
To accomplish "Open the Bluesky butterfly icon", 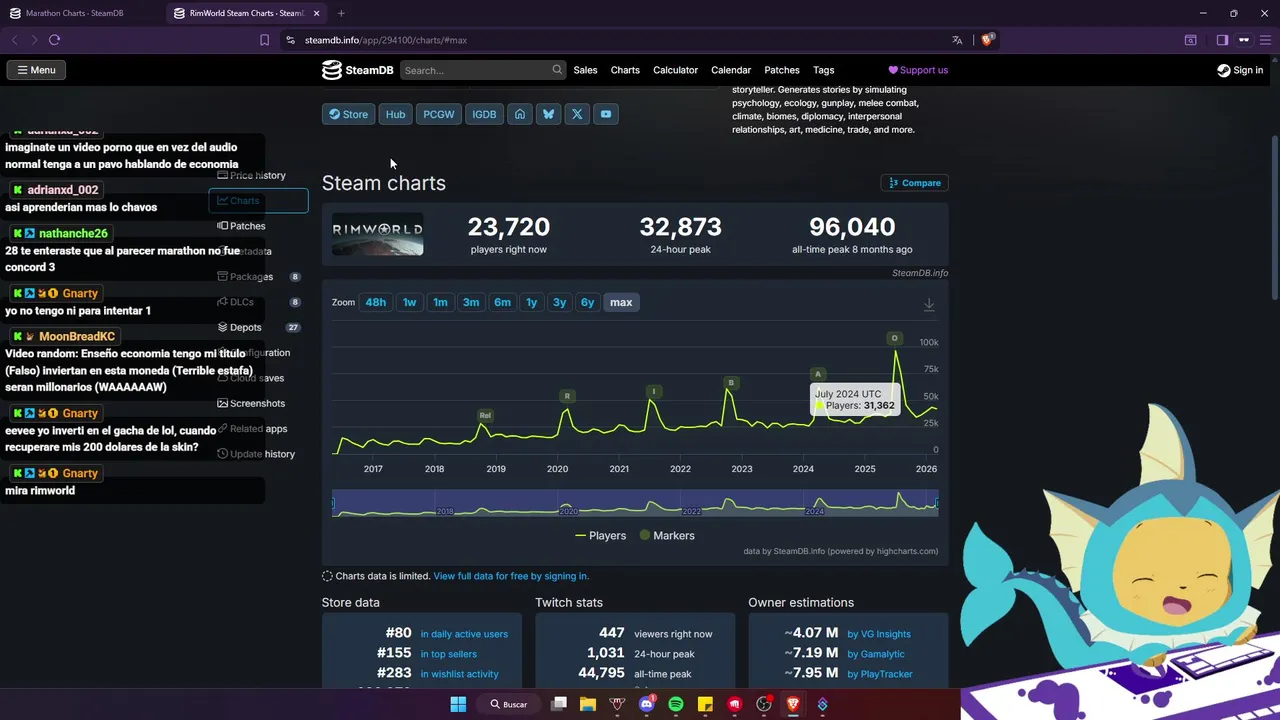I will coord(548,114).
